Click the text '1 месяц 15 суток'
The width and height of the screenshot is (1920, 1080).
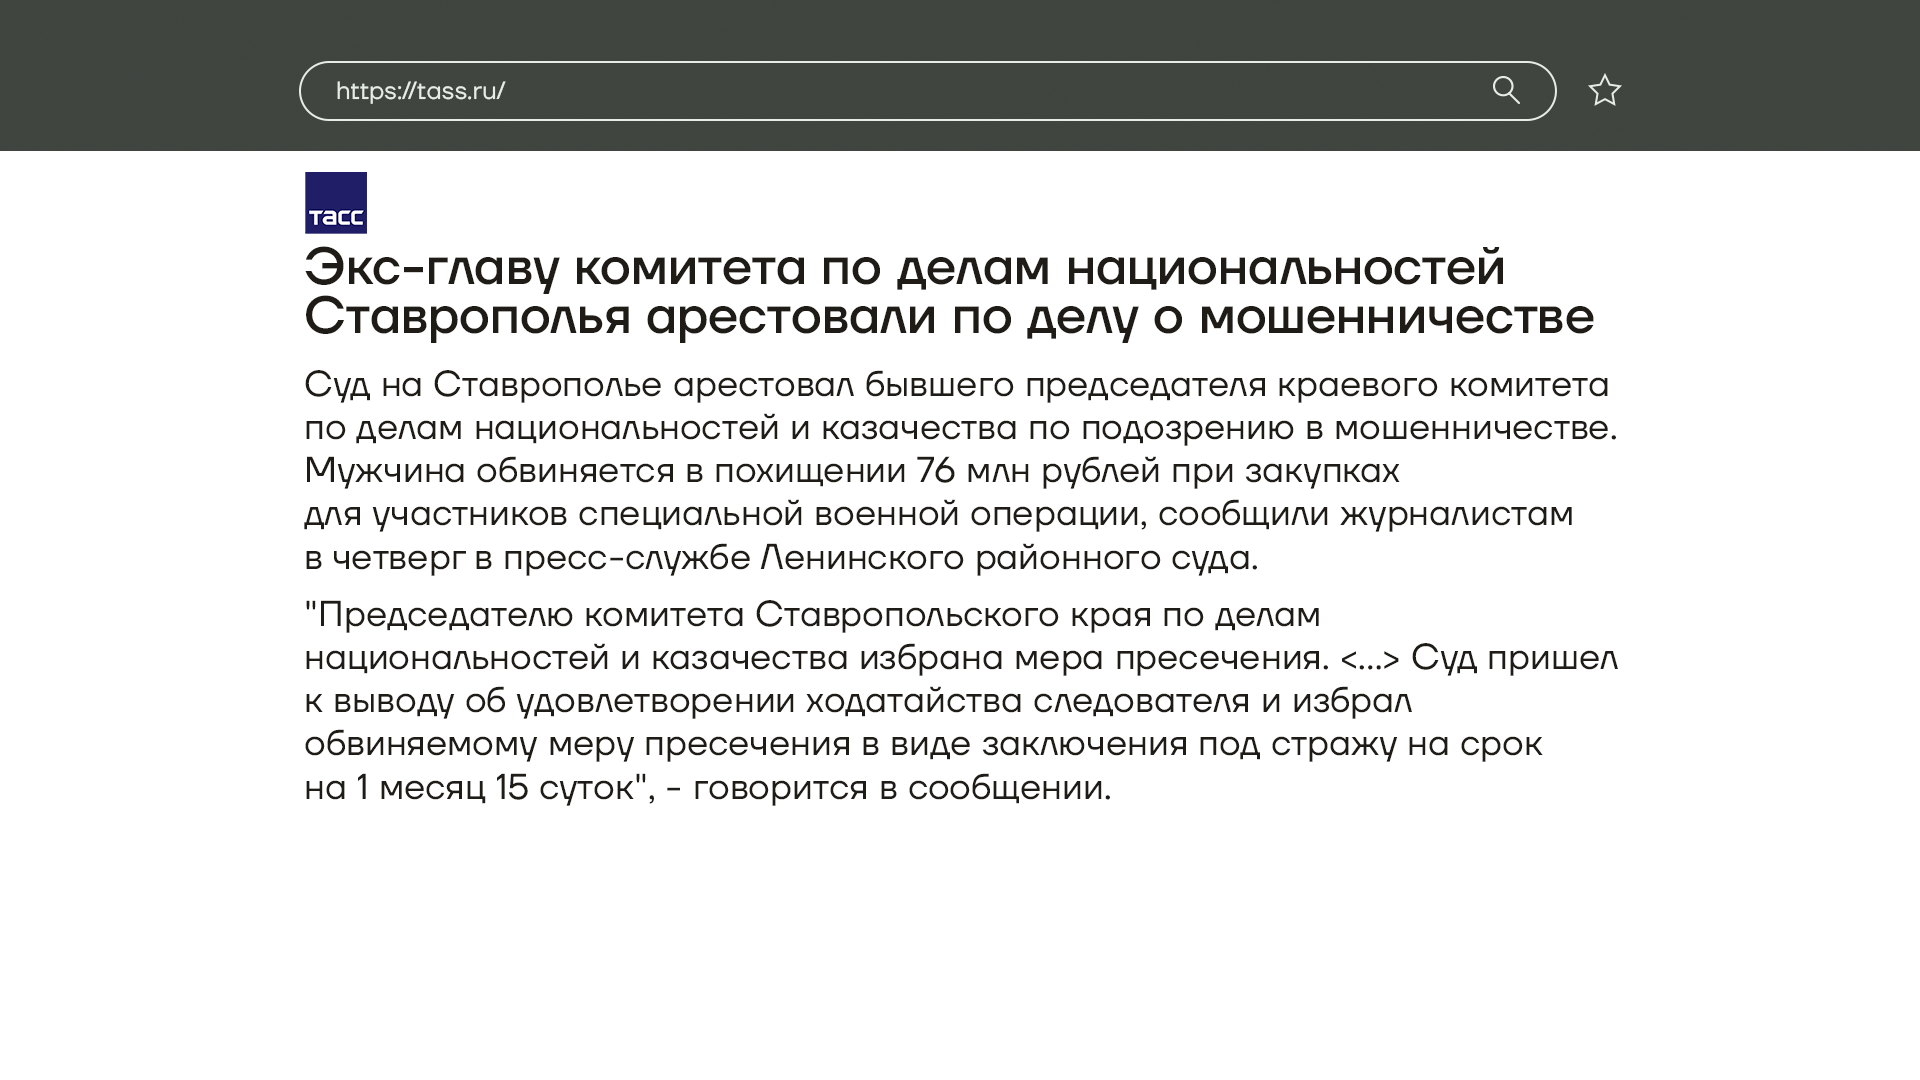(x=495, y=788)
